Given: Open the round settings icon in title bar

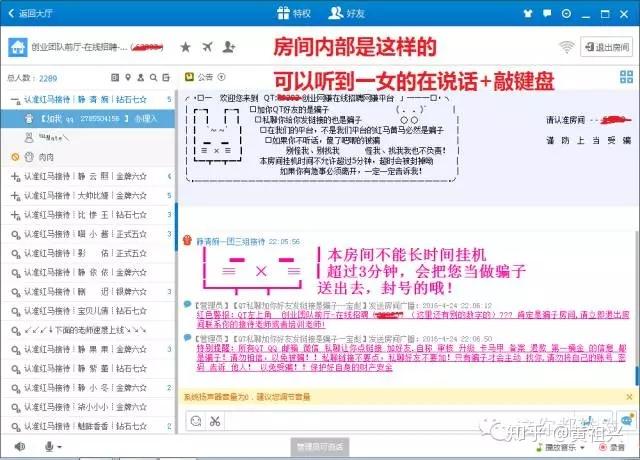Looking at the screenshot, I should coord(567,13).
